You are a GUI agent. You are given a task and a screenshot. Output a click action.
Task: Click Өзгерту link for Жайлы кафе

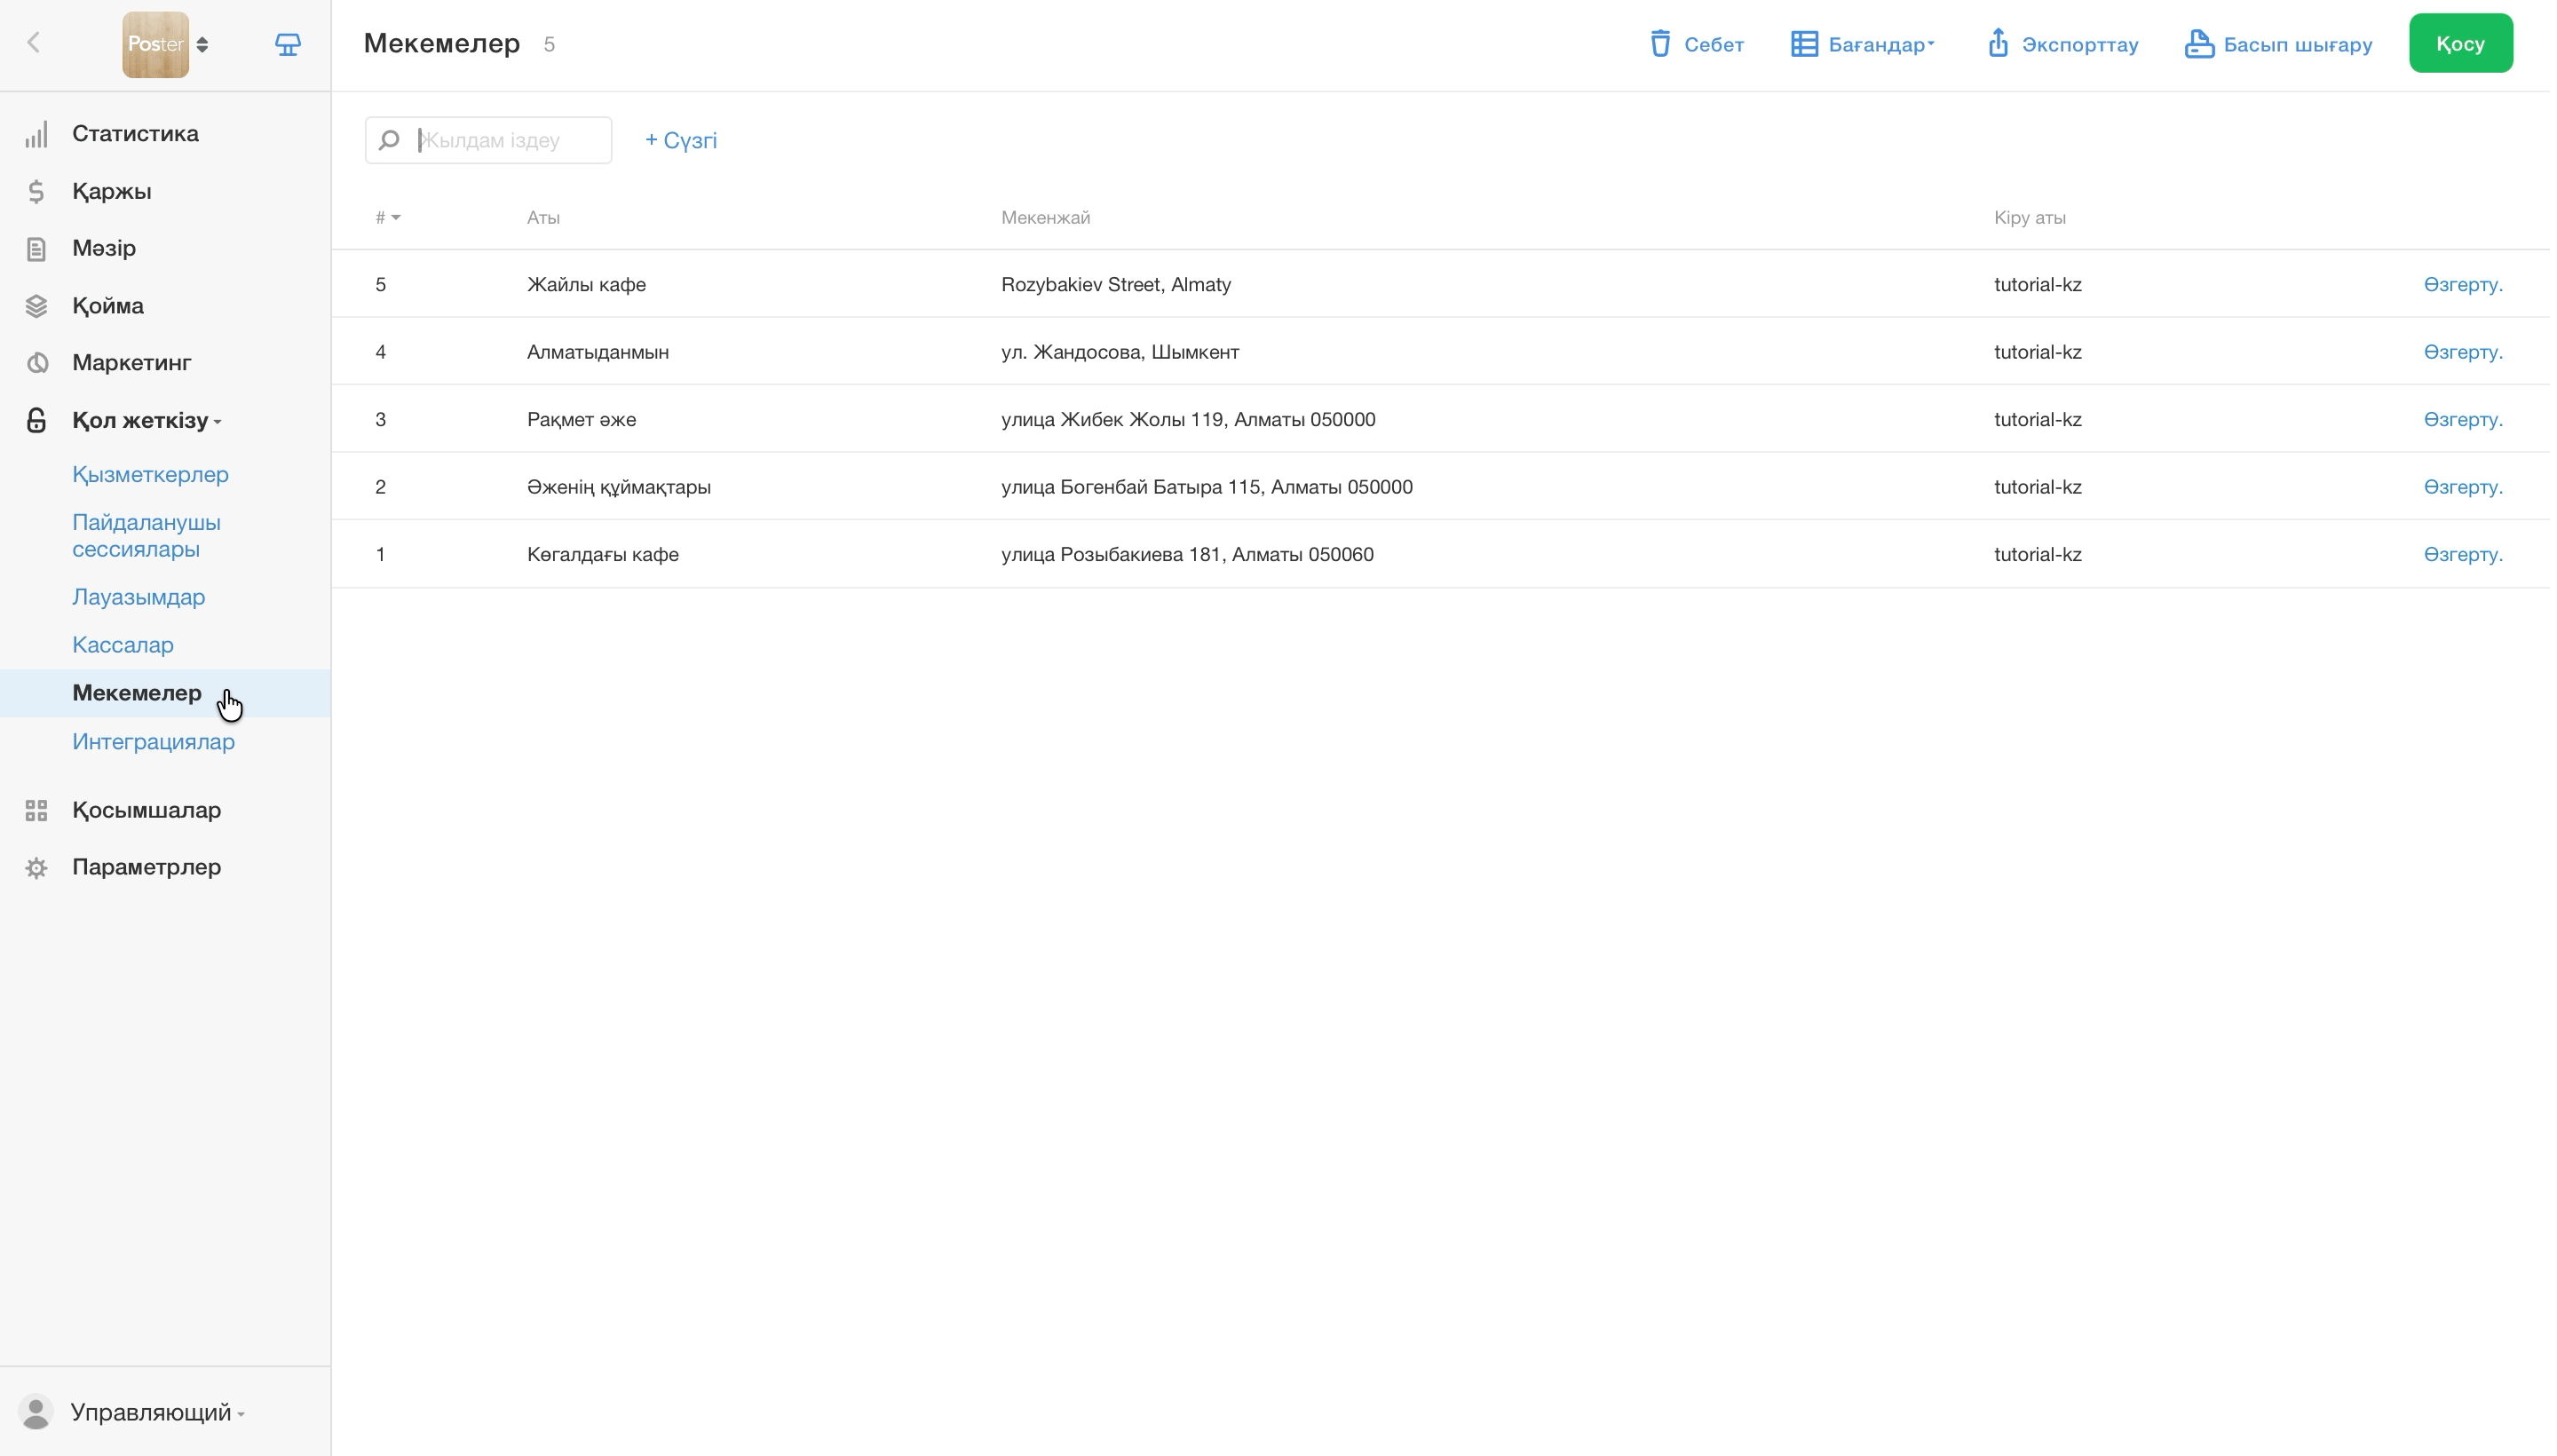[x=2463, y=285]
